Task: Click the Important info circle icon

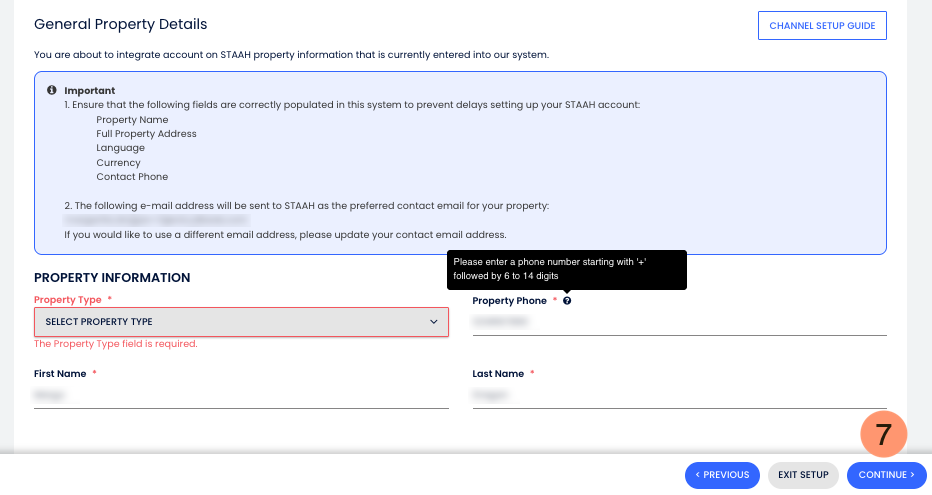Action: point(51,90)
